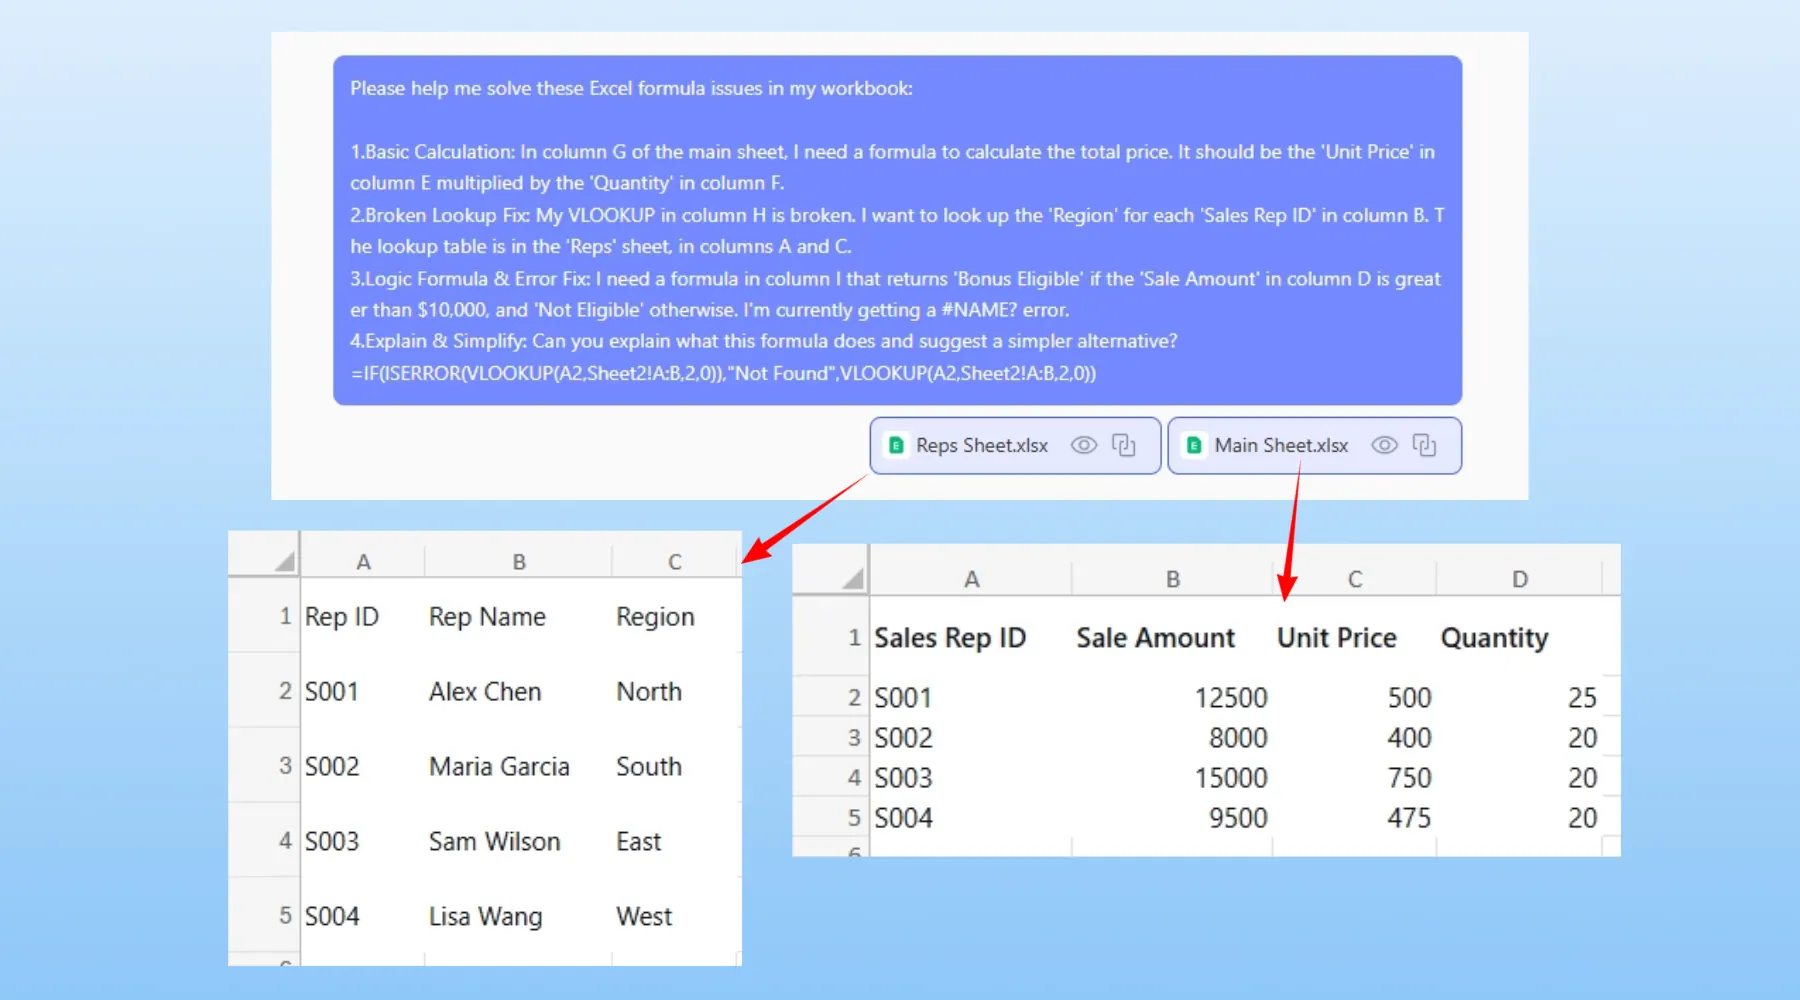Open the Main Sheet.xlsx attachment name

tap(1281, 445)
